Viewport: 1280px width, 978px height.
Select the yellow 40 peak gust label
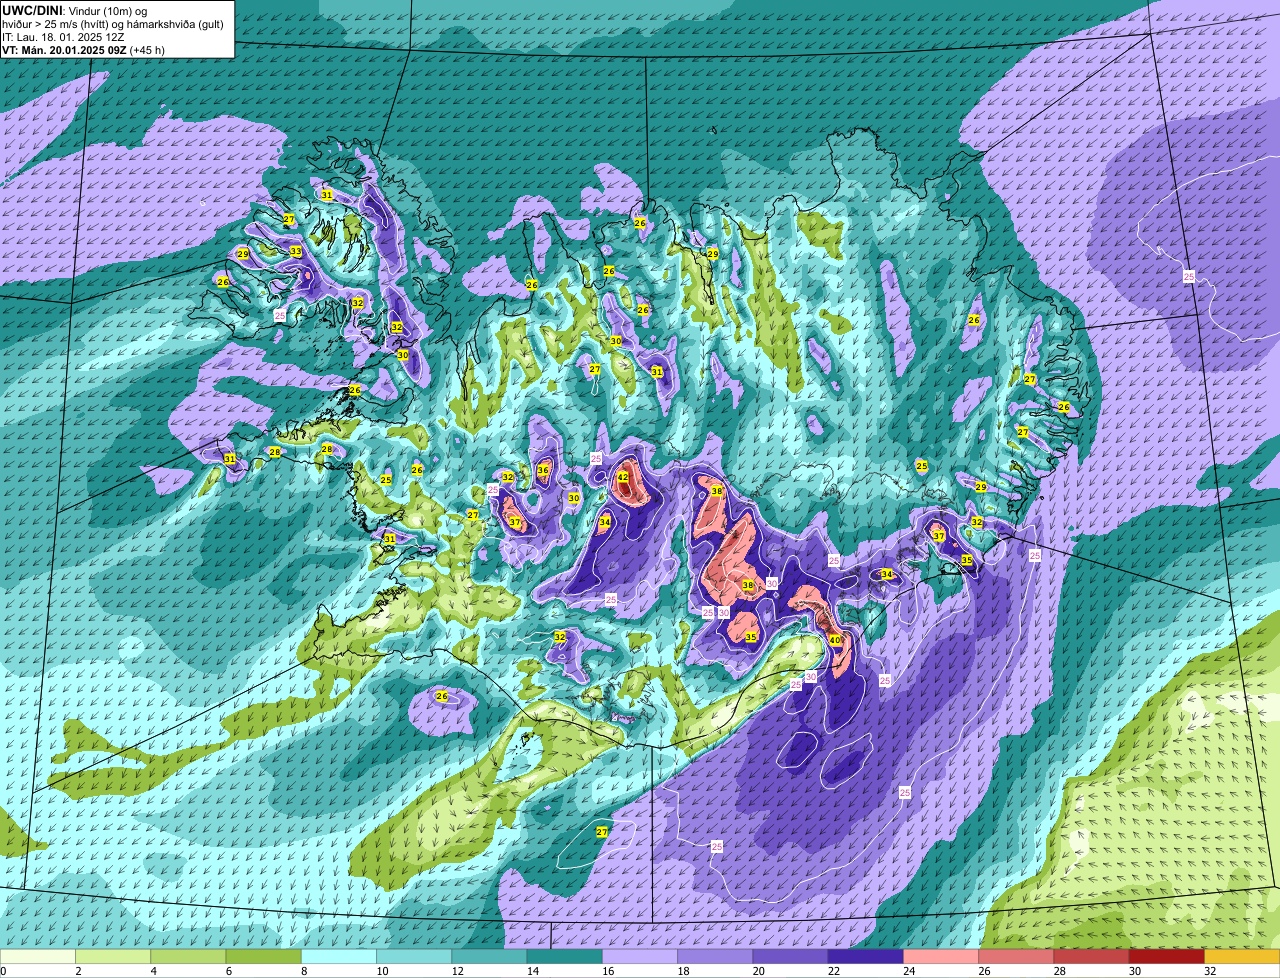[x=835, y=640]
